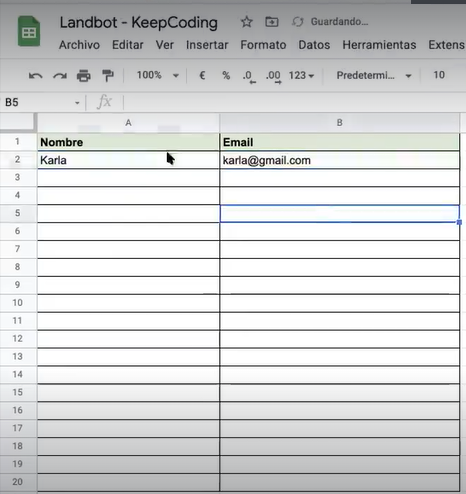
Task: Move document with the folder icon
Action: [272, 22]
